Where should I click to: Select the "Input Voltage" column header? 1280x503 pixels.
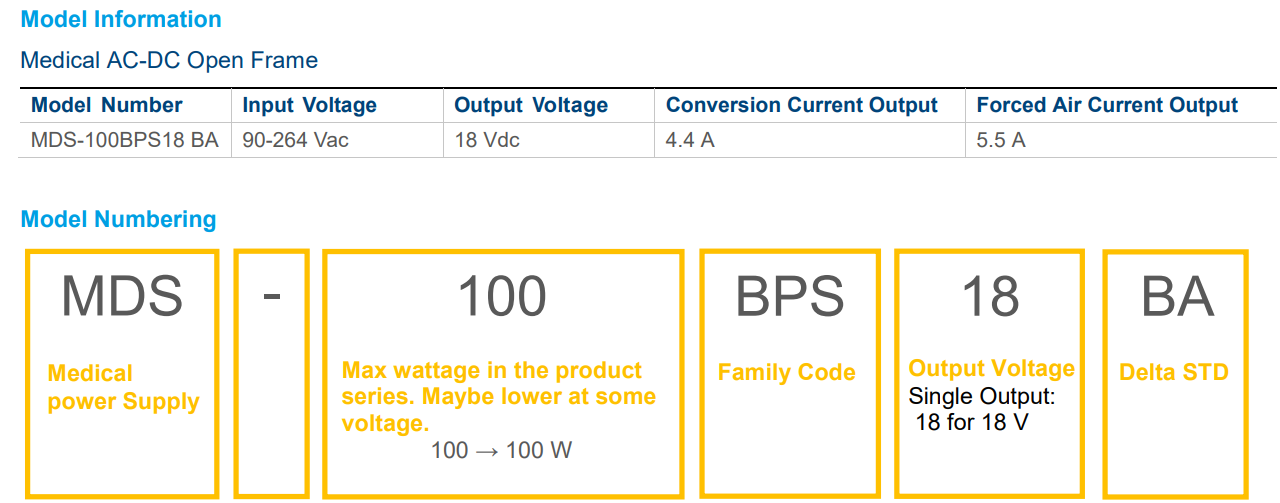pyautogui.click(x=310, y=105)
